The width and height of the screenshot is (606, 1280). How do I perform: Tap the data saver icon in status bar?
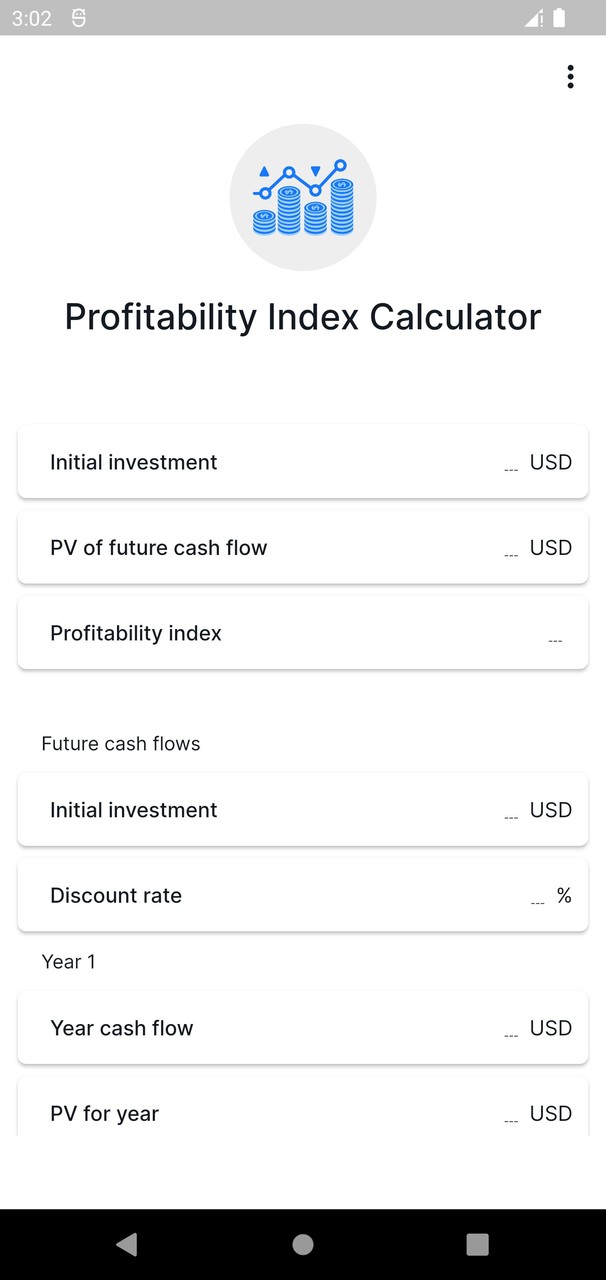[78, 17]
